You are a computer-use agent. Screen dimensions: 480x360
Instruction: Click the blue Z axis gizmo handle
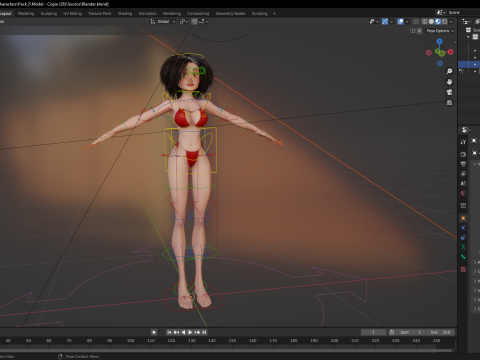point(439,41)
